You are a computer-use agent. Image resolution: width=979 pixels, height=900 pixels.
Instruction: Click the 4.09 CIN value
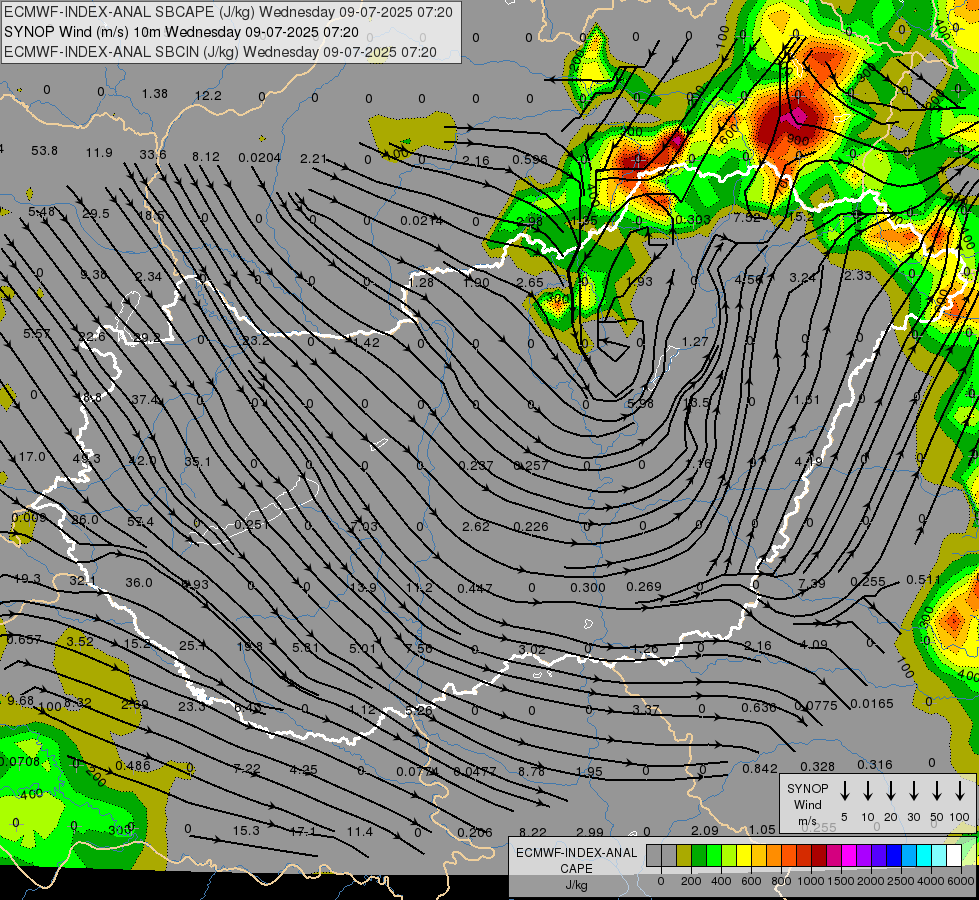(814, 644)
